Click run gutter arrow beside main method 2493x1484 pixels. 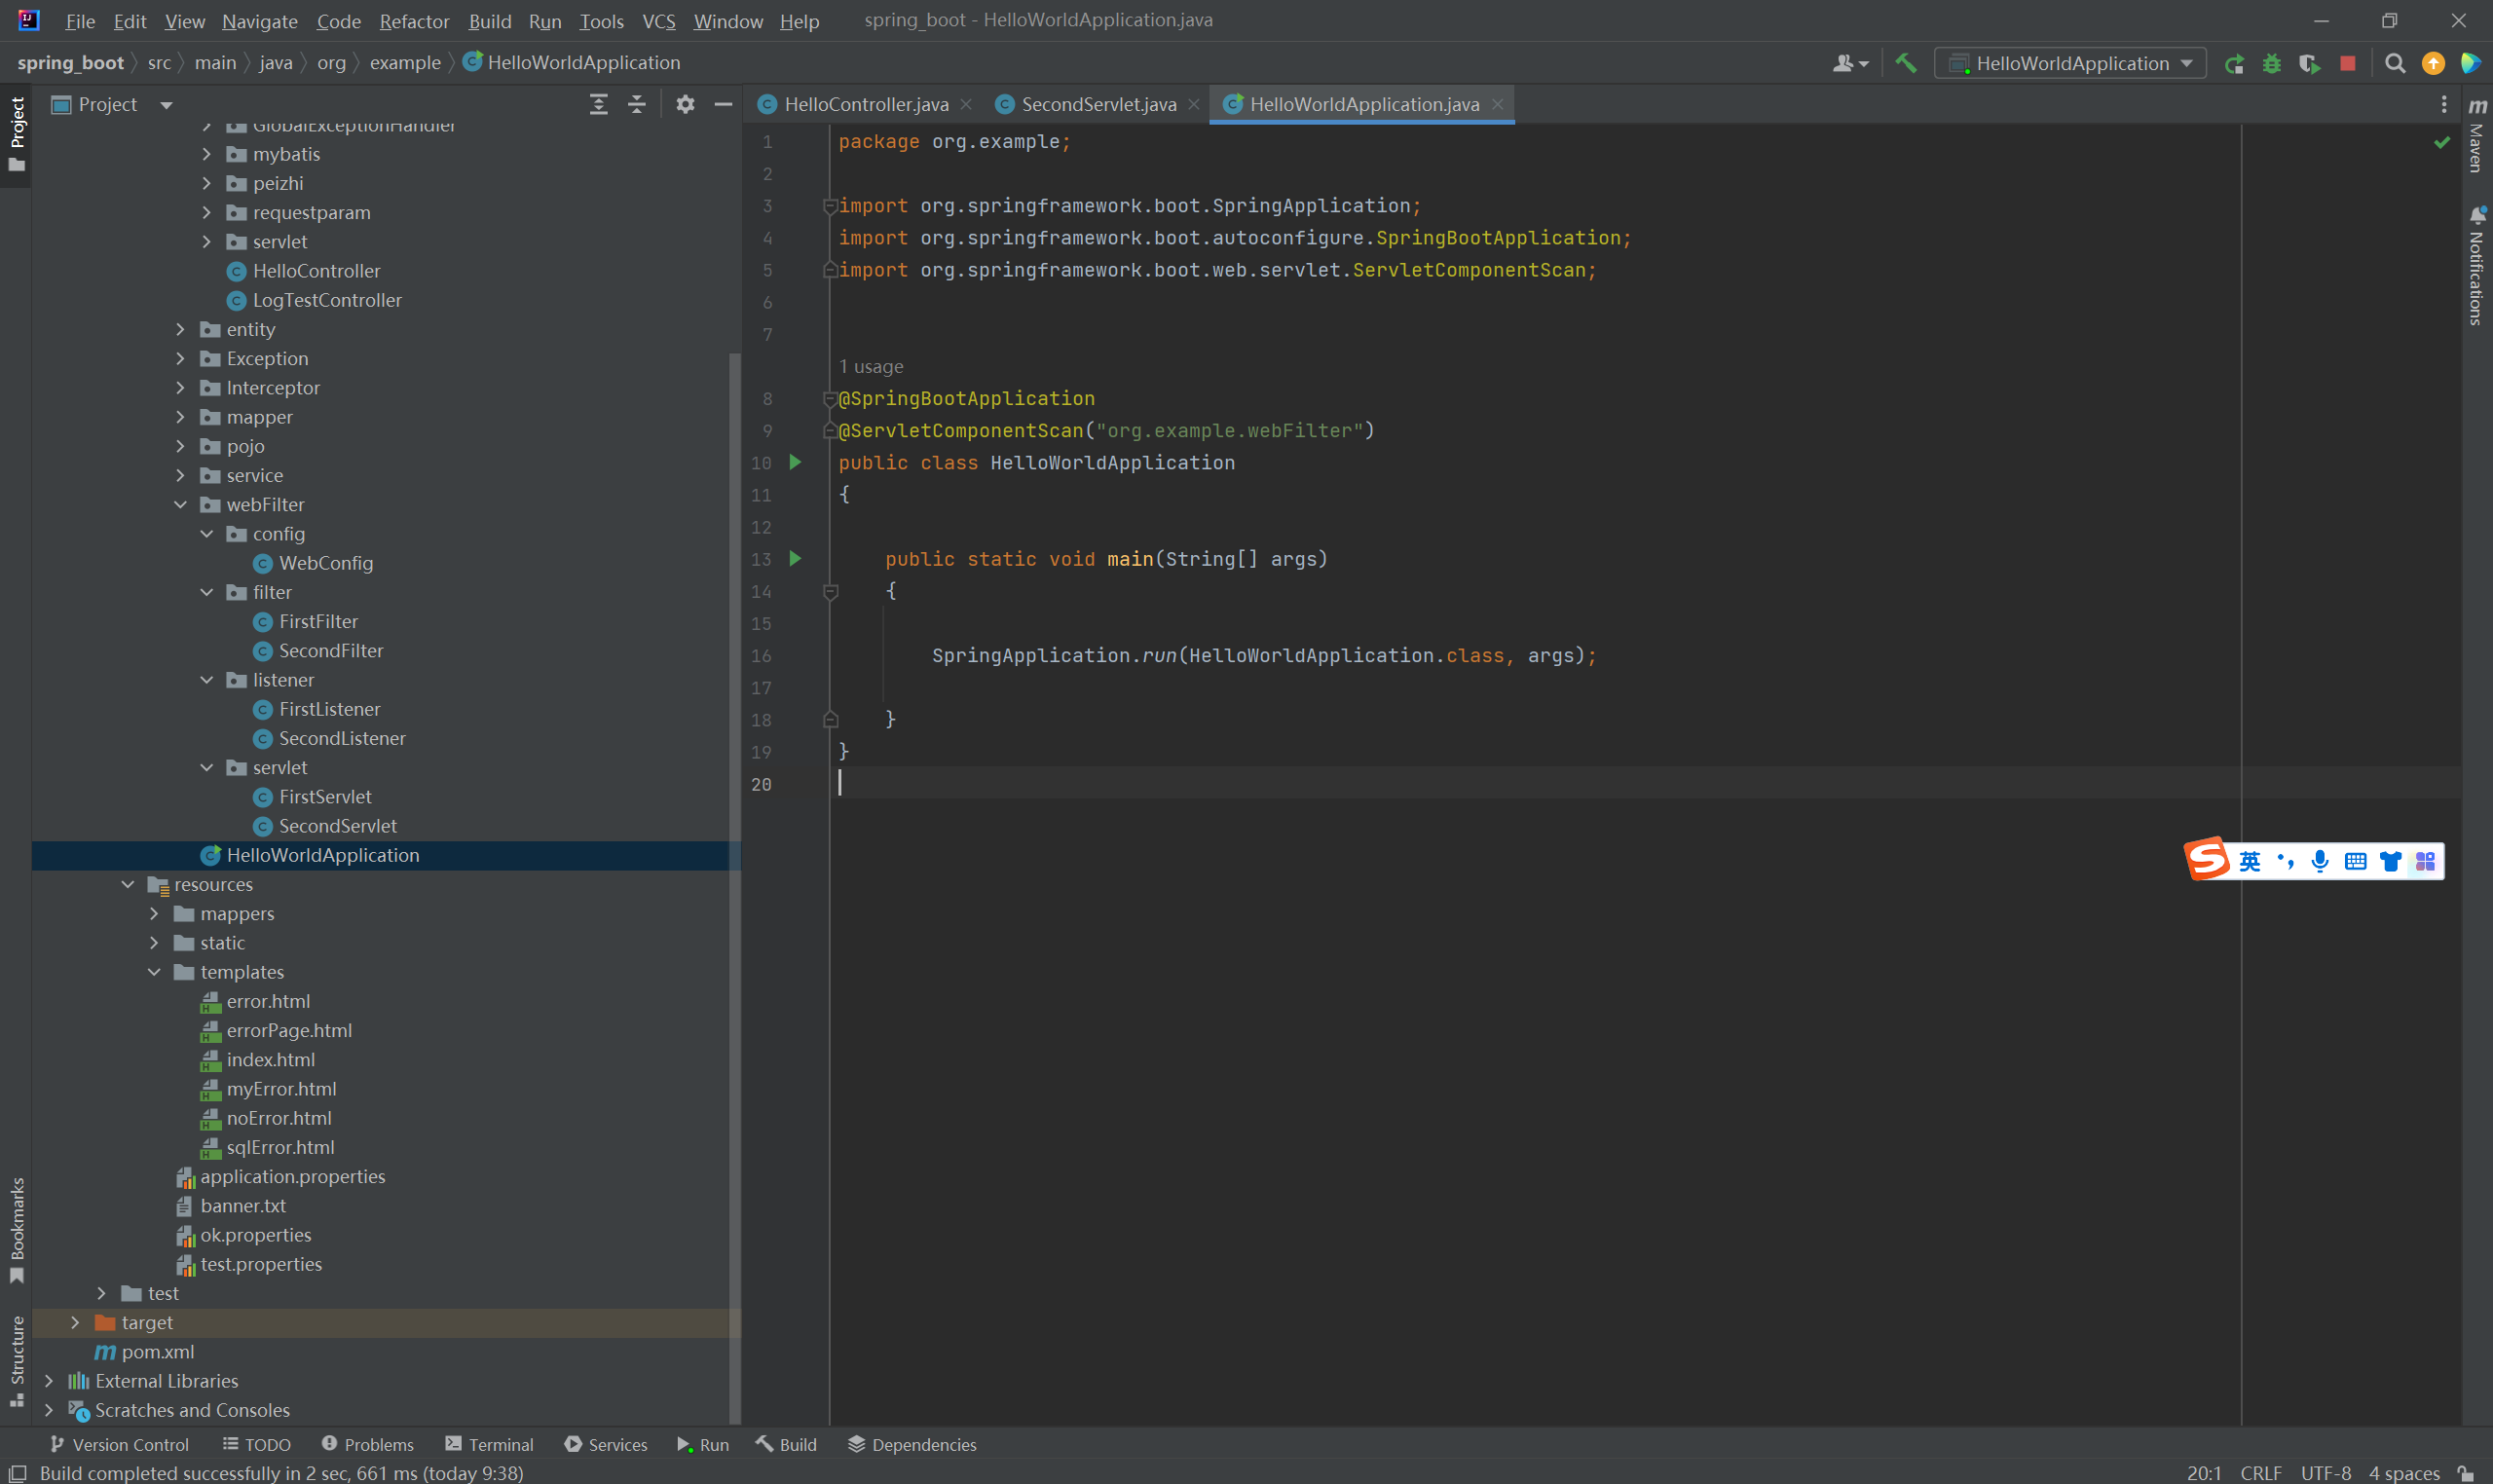(795, 558)
